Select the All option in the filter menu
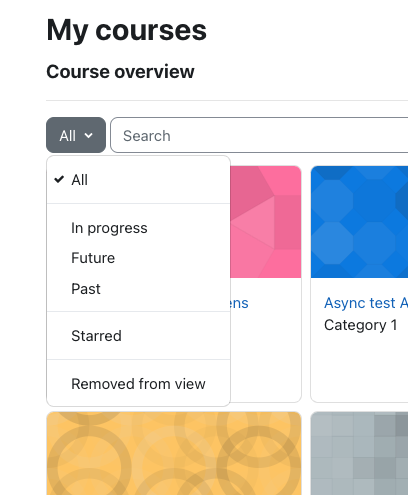 (x=138, y=180)
